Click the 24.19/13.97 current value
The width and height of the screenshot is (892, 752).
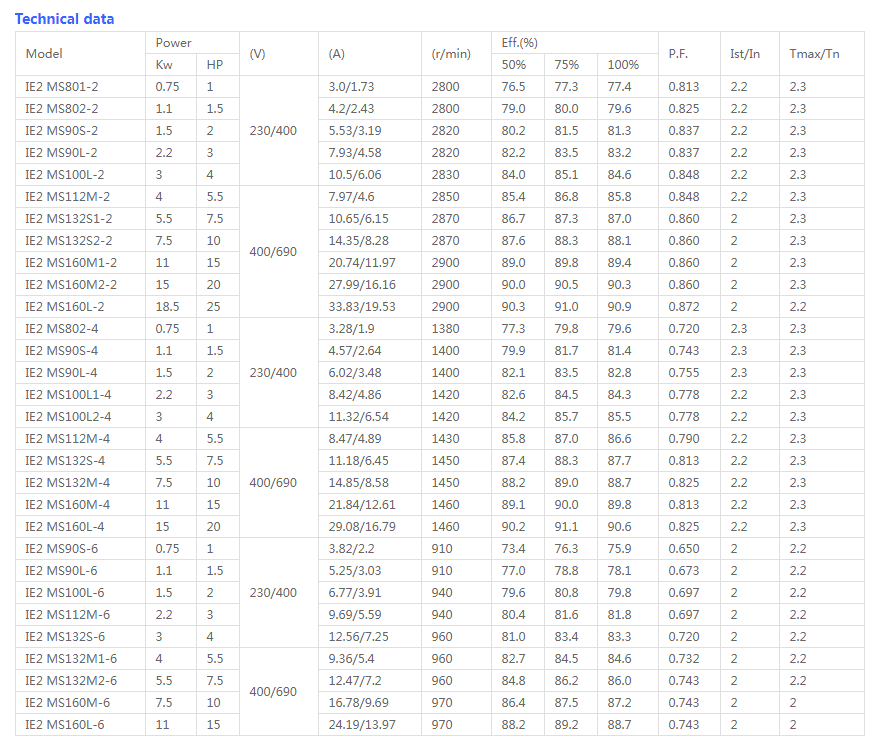pos(362,725)
